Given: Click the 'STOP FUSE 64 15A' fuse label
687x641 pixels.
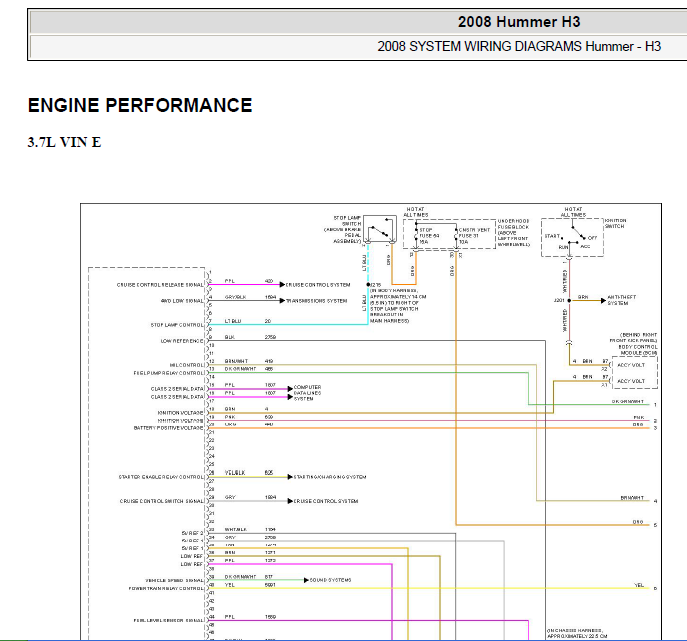Looking at the screenshot, I should [429, 236].
